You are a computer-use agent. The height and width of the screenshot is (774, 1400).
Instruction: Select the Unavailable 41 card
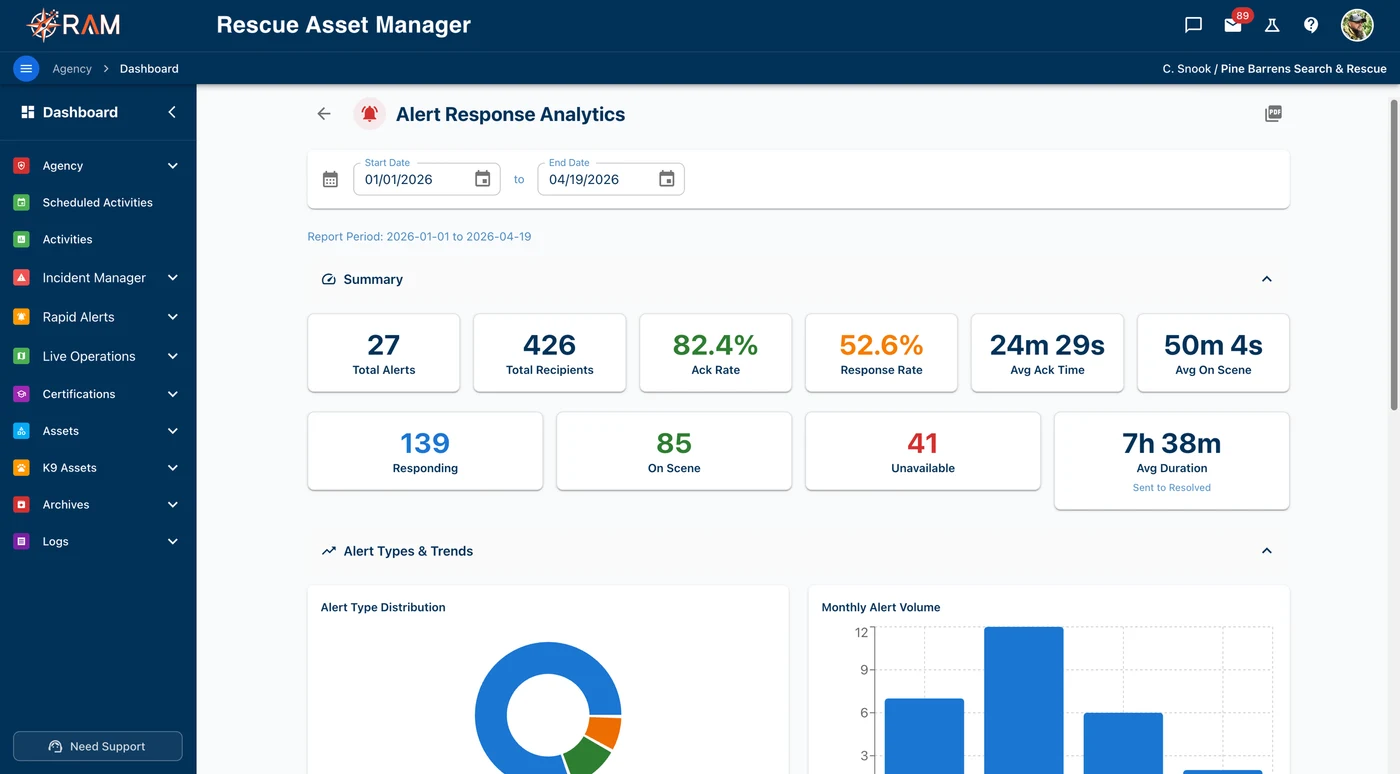[x=923, y=451]
